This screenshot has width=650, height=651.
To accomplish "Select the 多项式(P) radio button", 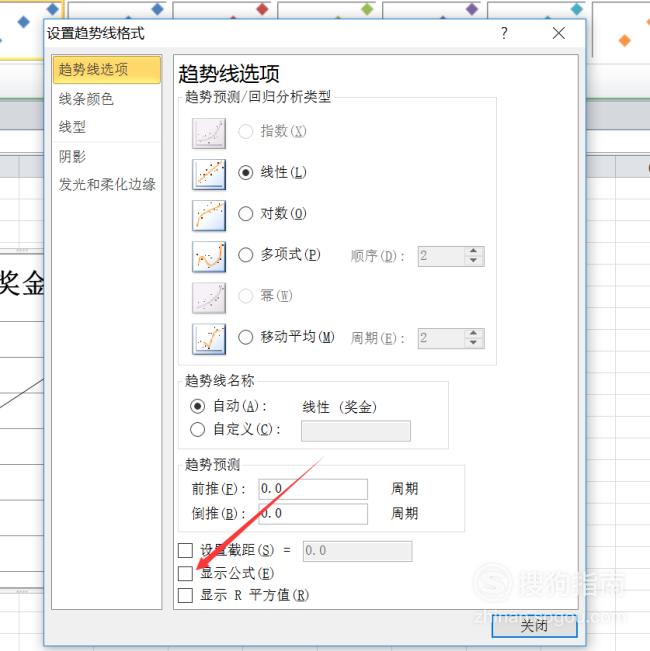I will click(x=245, y=255).
